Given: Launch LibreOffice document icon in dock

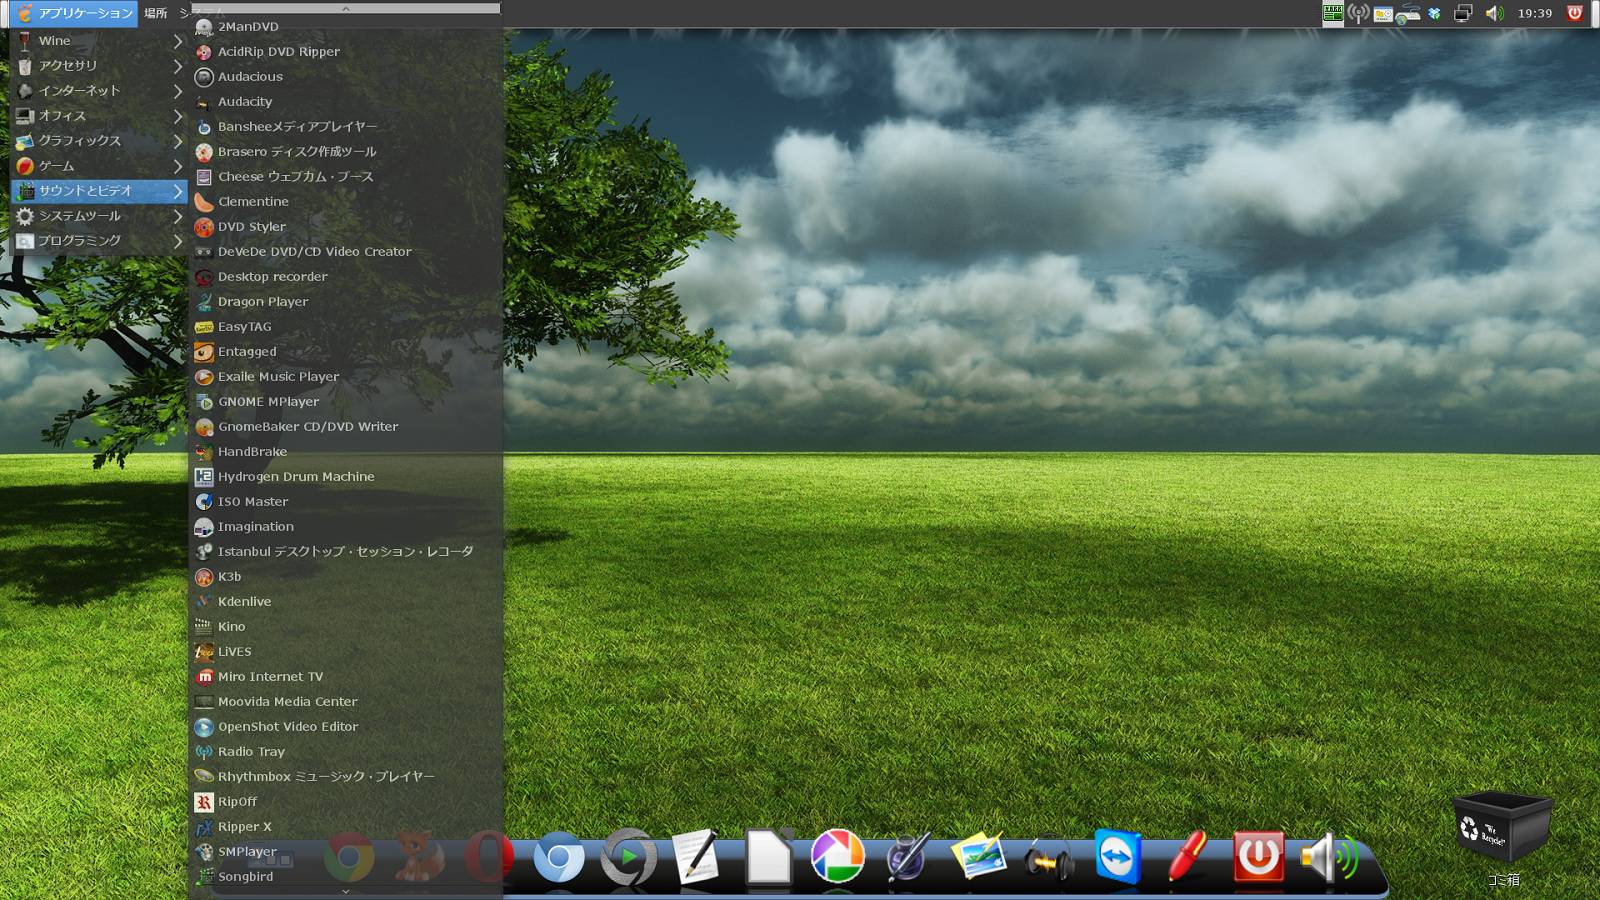Looking at the screenshot, I should tap(769, 857).
